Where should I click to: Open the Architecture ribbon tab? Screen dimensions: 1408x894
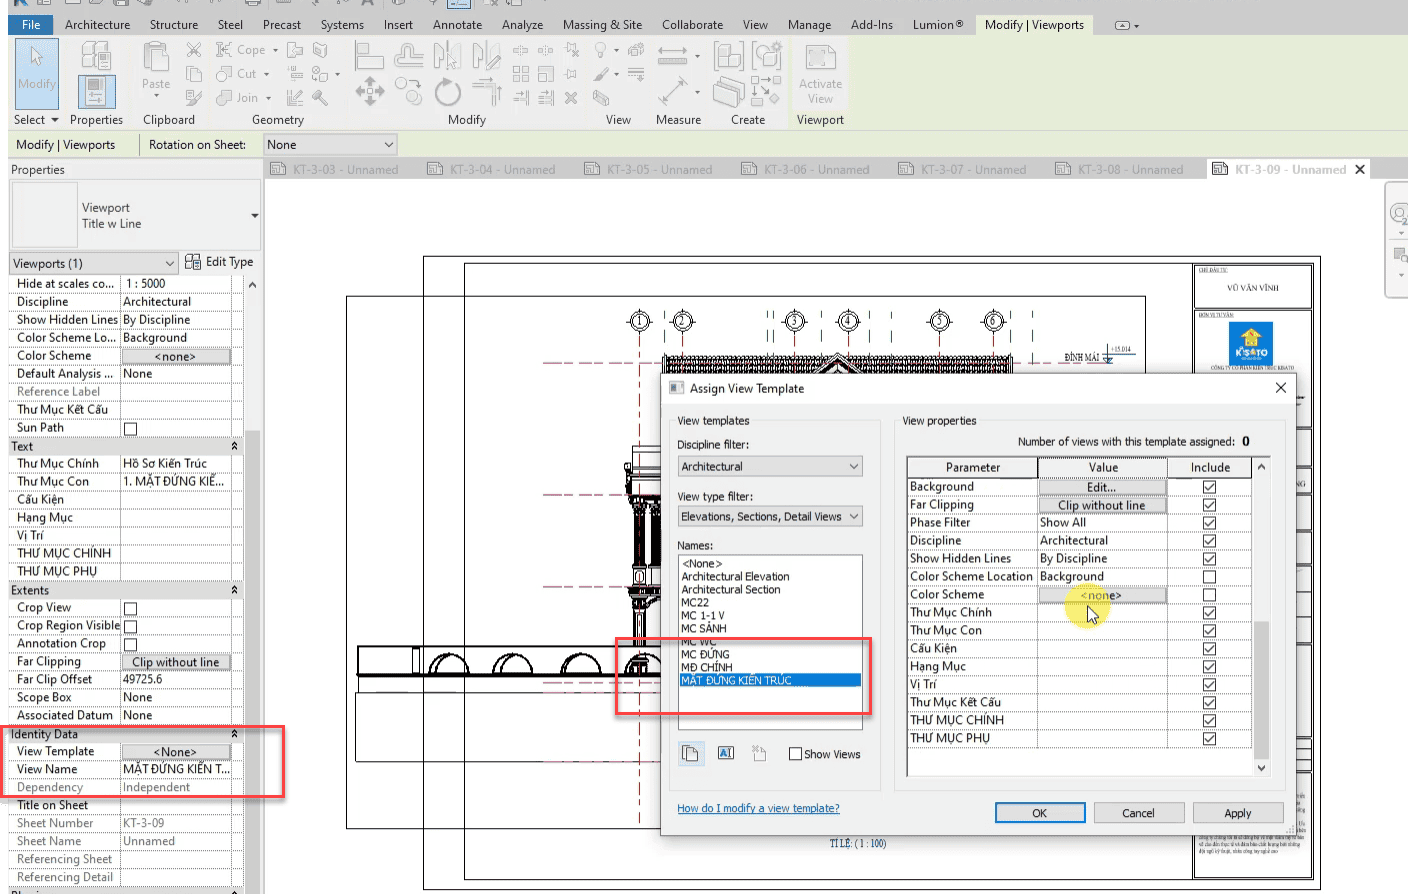click(97, 25)
